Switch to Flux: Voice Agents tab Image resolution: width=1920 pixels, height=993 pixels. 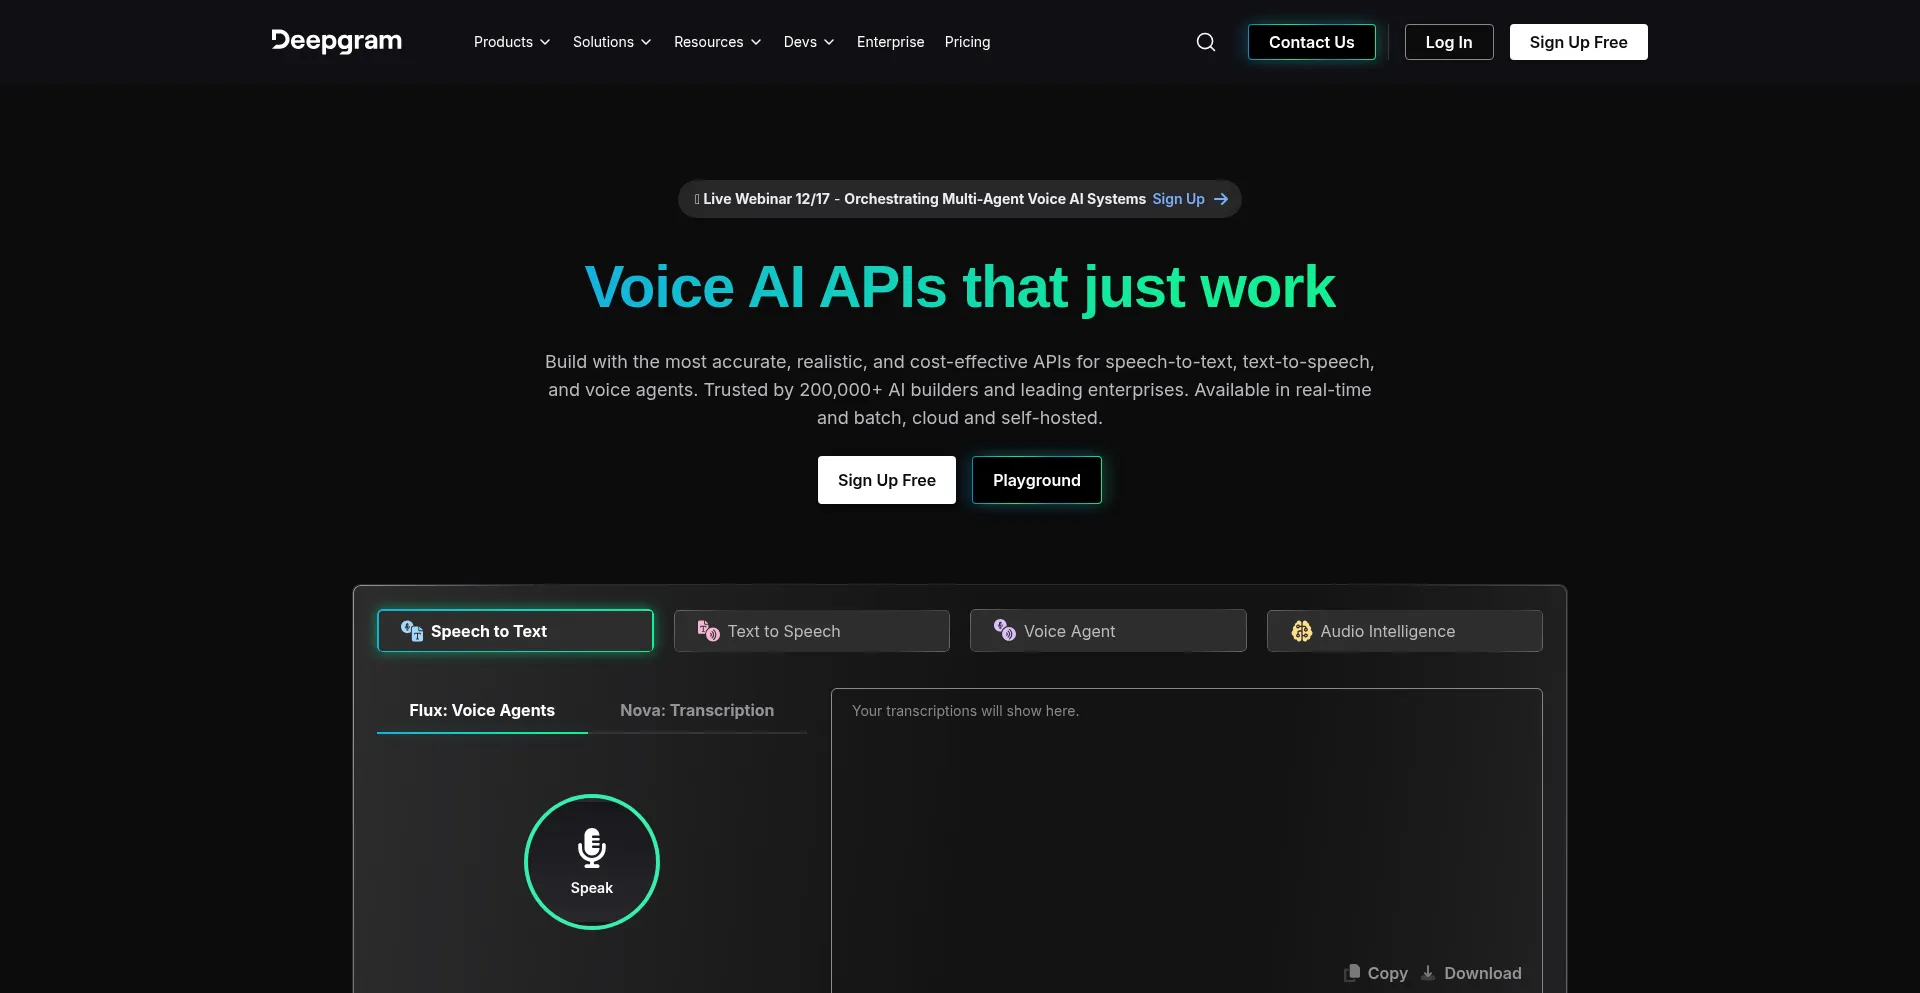tap(481, 710)
